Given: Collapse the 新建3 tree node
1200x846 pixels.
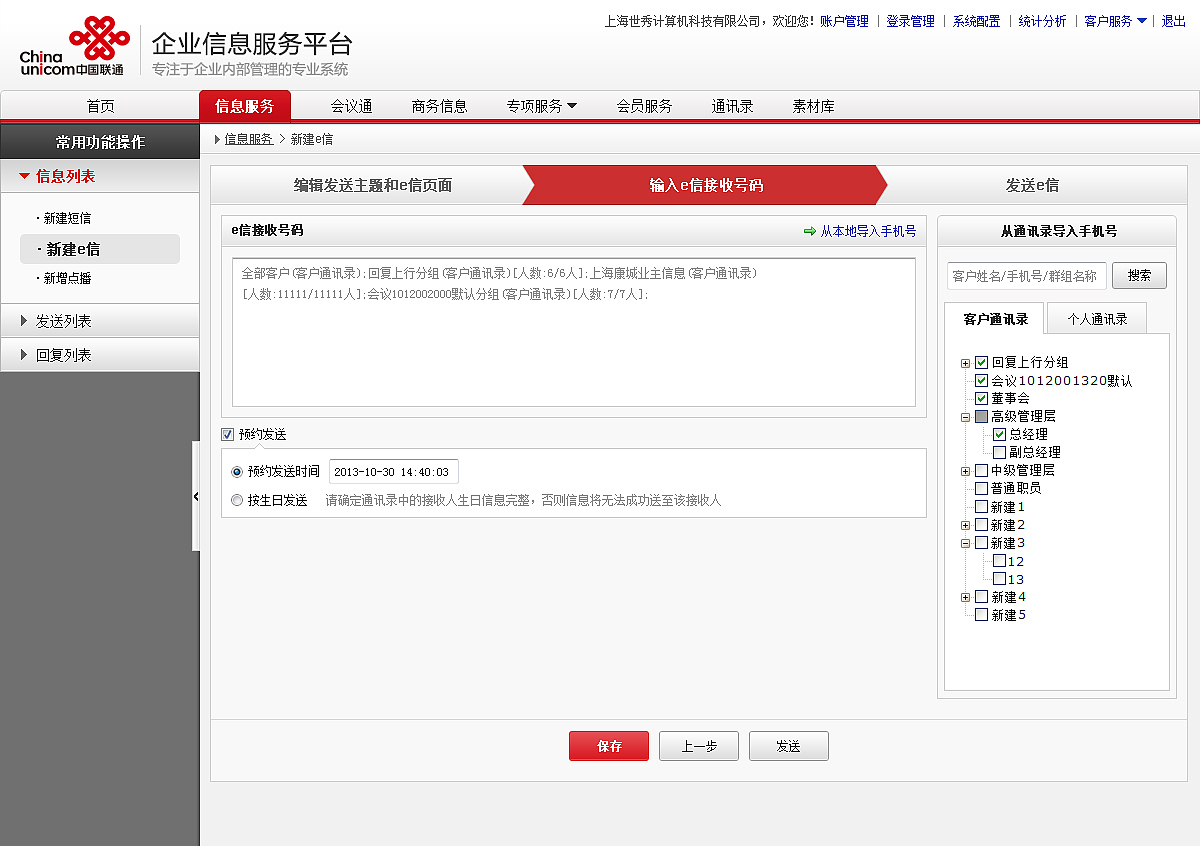Looking at the screenshot, I should click(x=964, y=542).
